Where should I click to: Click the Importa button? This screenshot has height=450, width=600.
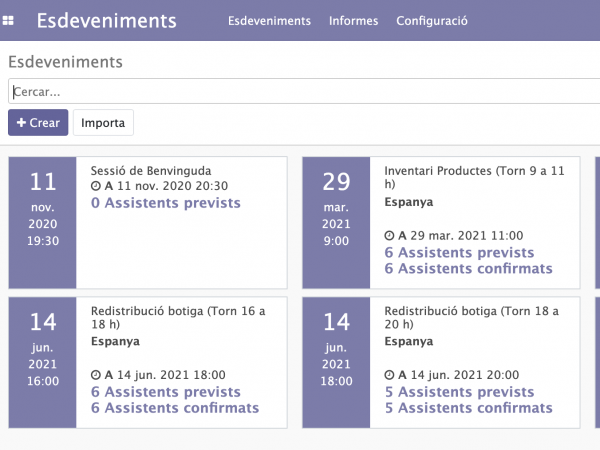[103, 122]
